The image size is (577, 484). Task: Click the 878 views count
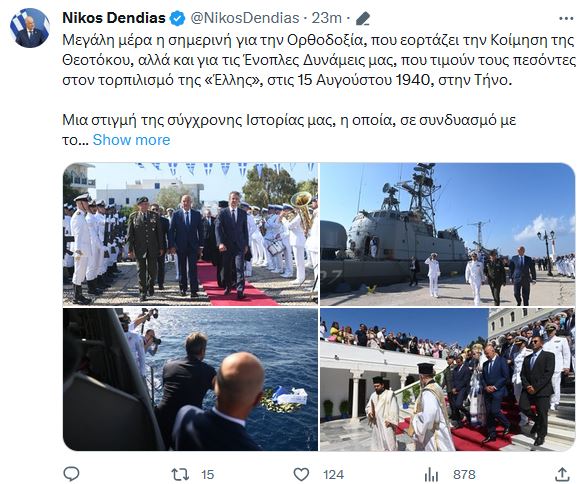tap(464, 474)
